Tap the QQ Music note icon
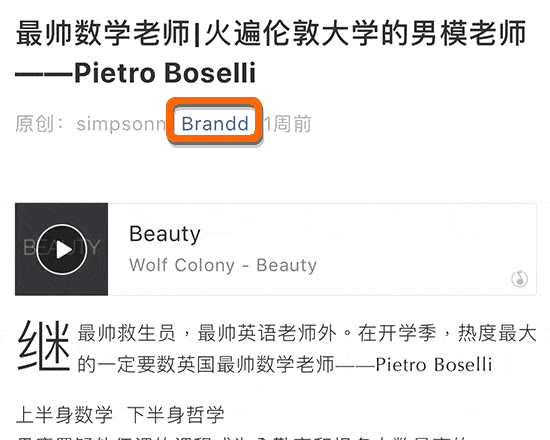Viewport: 550px width, 440px height. click(x=519, y=279)
